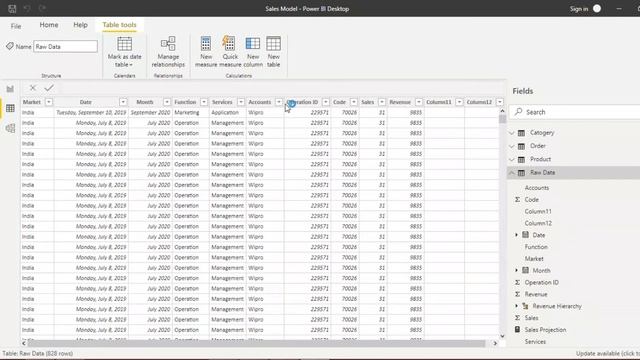Click Sign in link
The width and height of the screenshot is (640, 360).
coord(579,9)
